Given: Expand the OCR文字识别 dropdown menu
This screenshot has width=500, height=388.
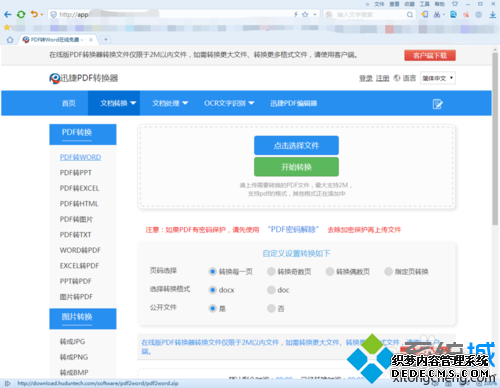Looking at the screenshot, I should 229,103.
